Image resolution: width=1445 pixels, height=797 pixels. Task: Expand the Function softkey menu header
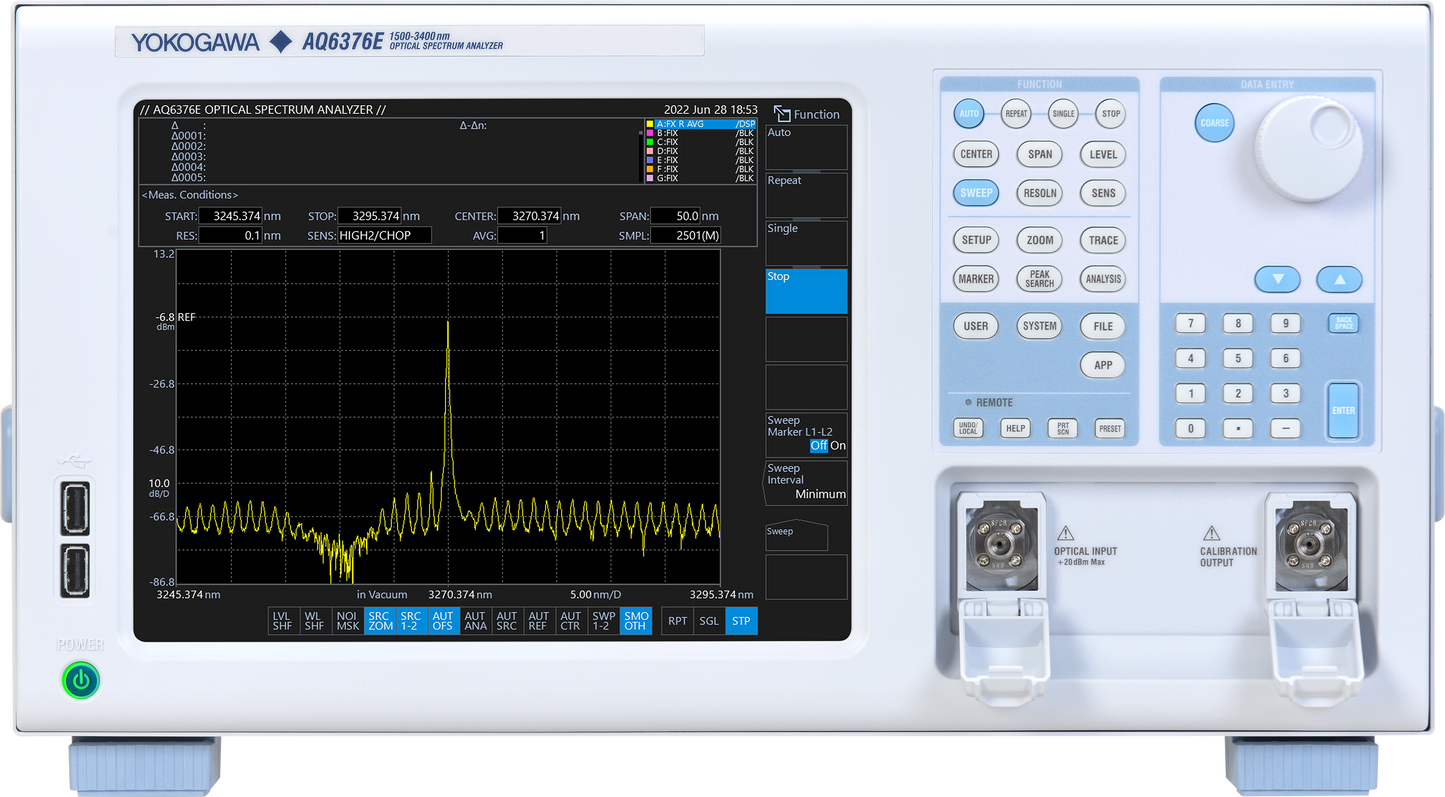807,114
